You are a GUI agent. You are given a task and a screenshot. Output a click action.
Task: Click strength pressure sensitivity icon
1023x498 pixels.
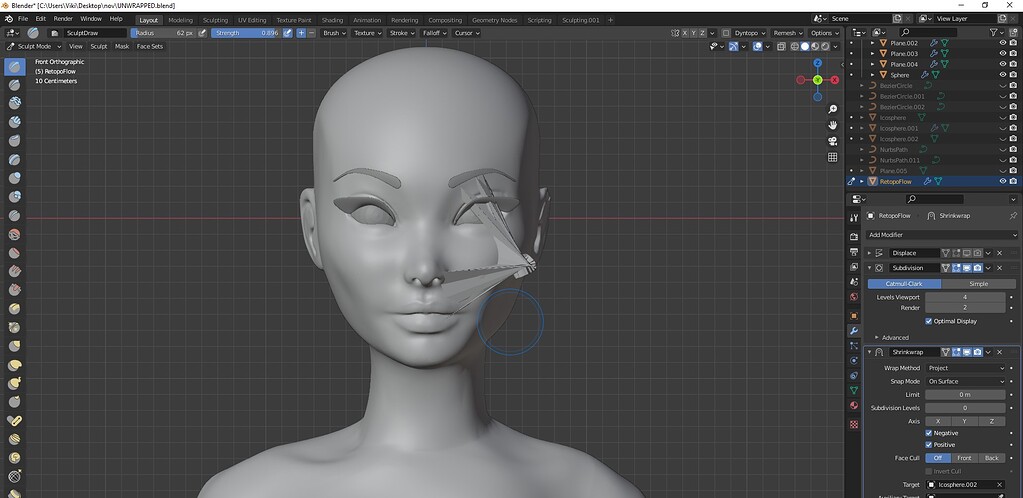tap(288, 33)
